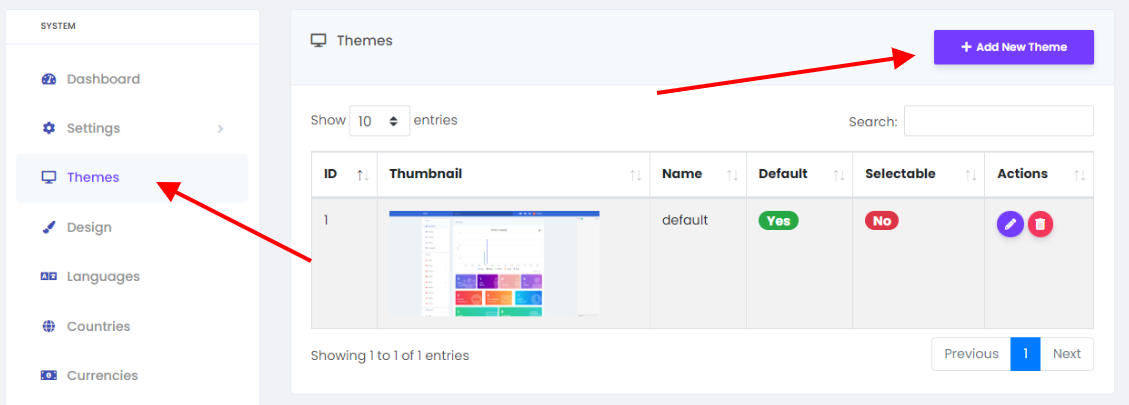Image resolution: width=1129 pixels, height=405 pixels.
Task: Click the Settings gear icon in sidebar
Action: coord(48,128)
